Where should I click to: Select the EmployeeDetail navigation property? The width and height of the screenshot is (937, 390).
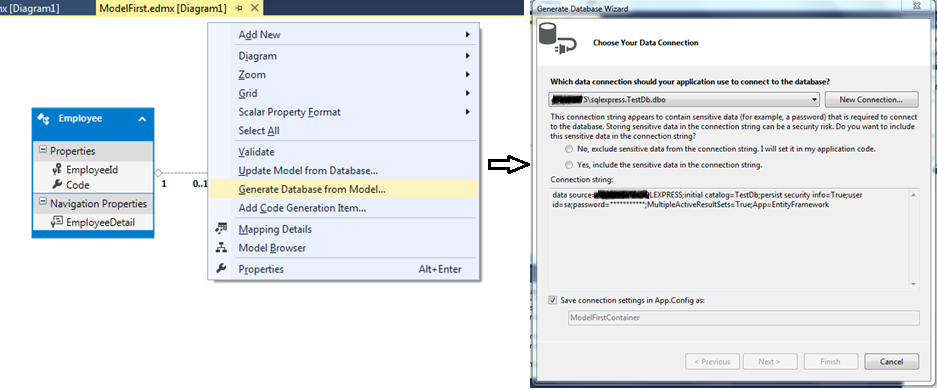93,222
